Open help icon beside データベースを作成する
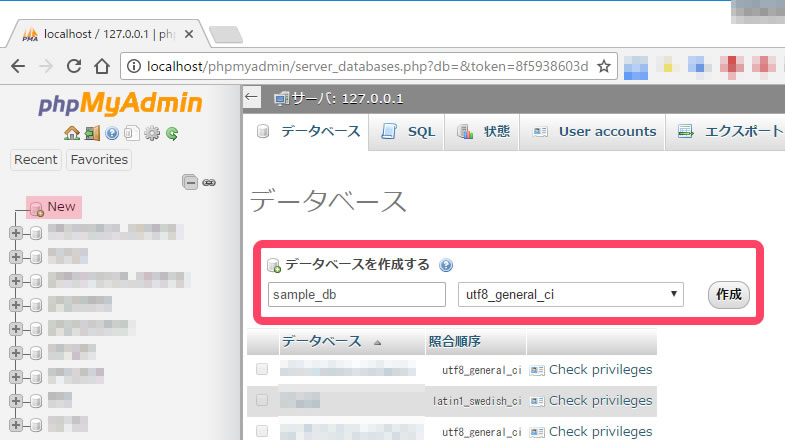Screen dimensions: 785x440 (x=446, y=265)
